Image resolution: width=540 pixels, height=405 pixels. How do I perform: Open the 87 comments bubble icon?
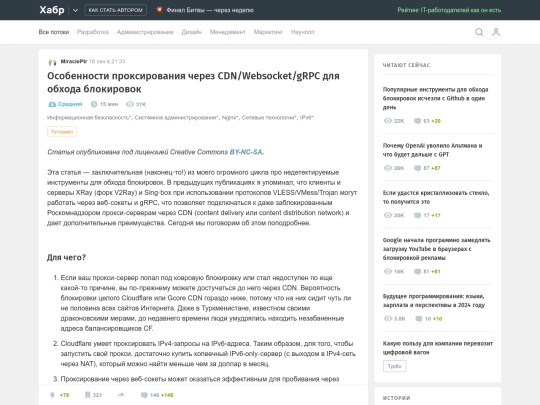click(x=417, y=168)
